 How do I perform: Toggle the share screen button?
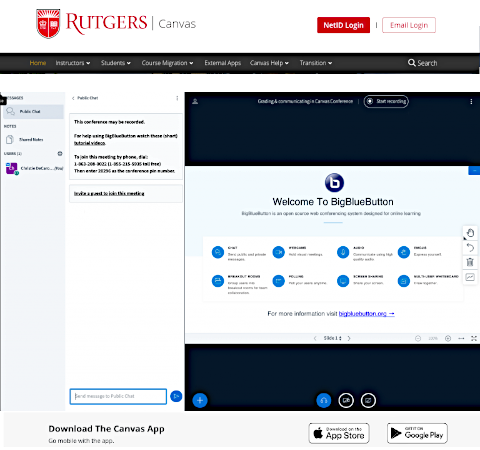[x=368, y=400]
